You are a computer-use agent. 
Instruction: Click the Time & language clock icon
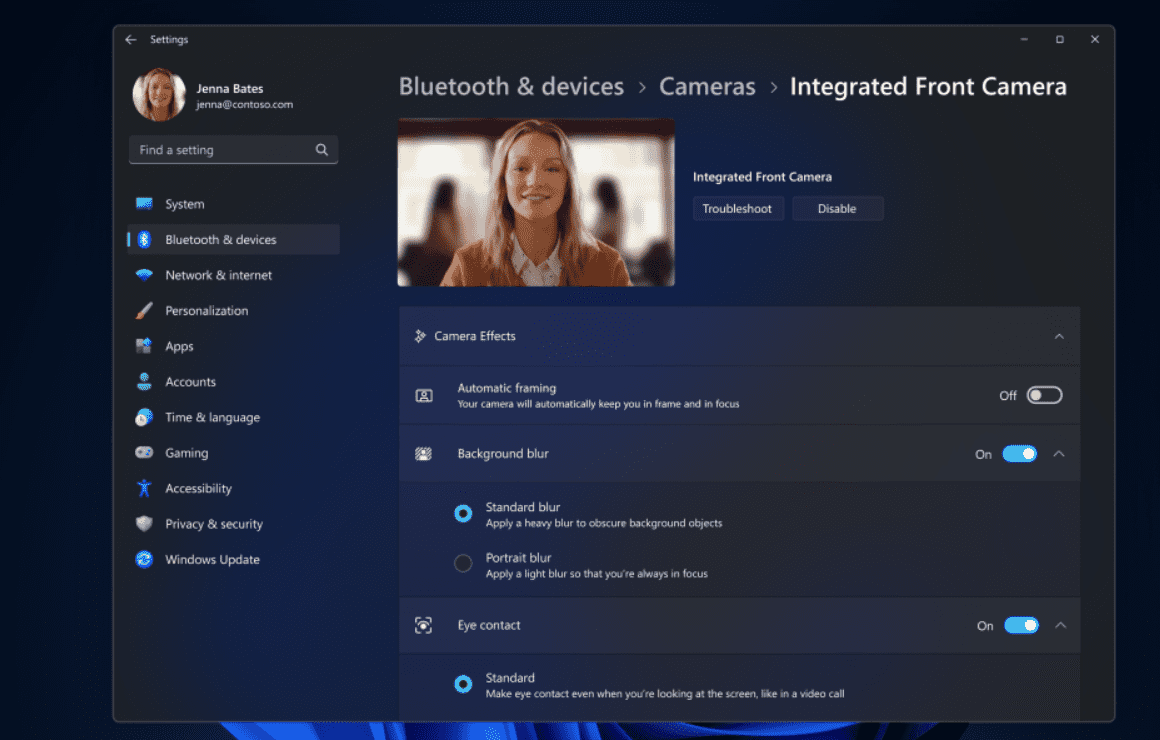[144, 417]
